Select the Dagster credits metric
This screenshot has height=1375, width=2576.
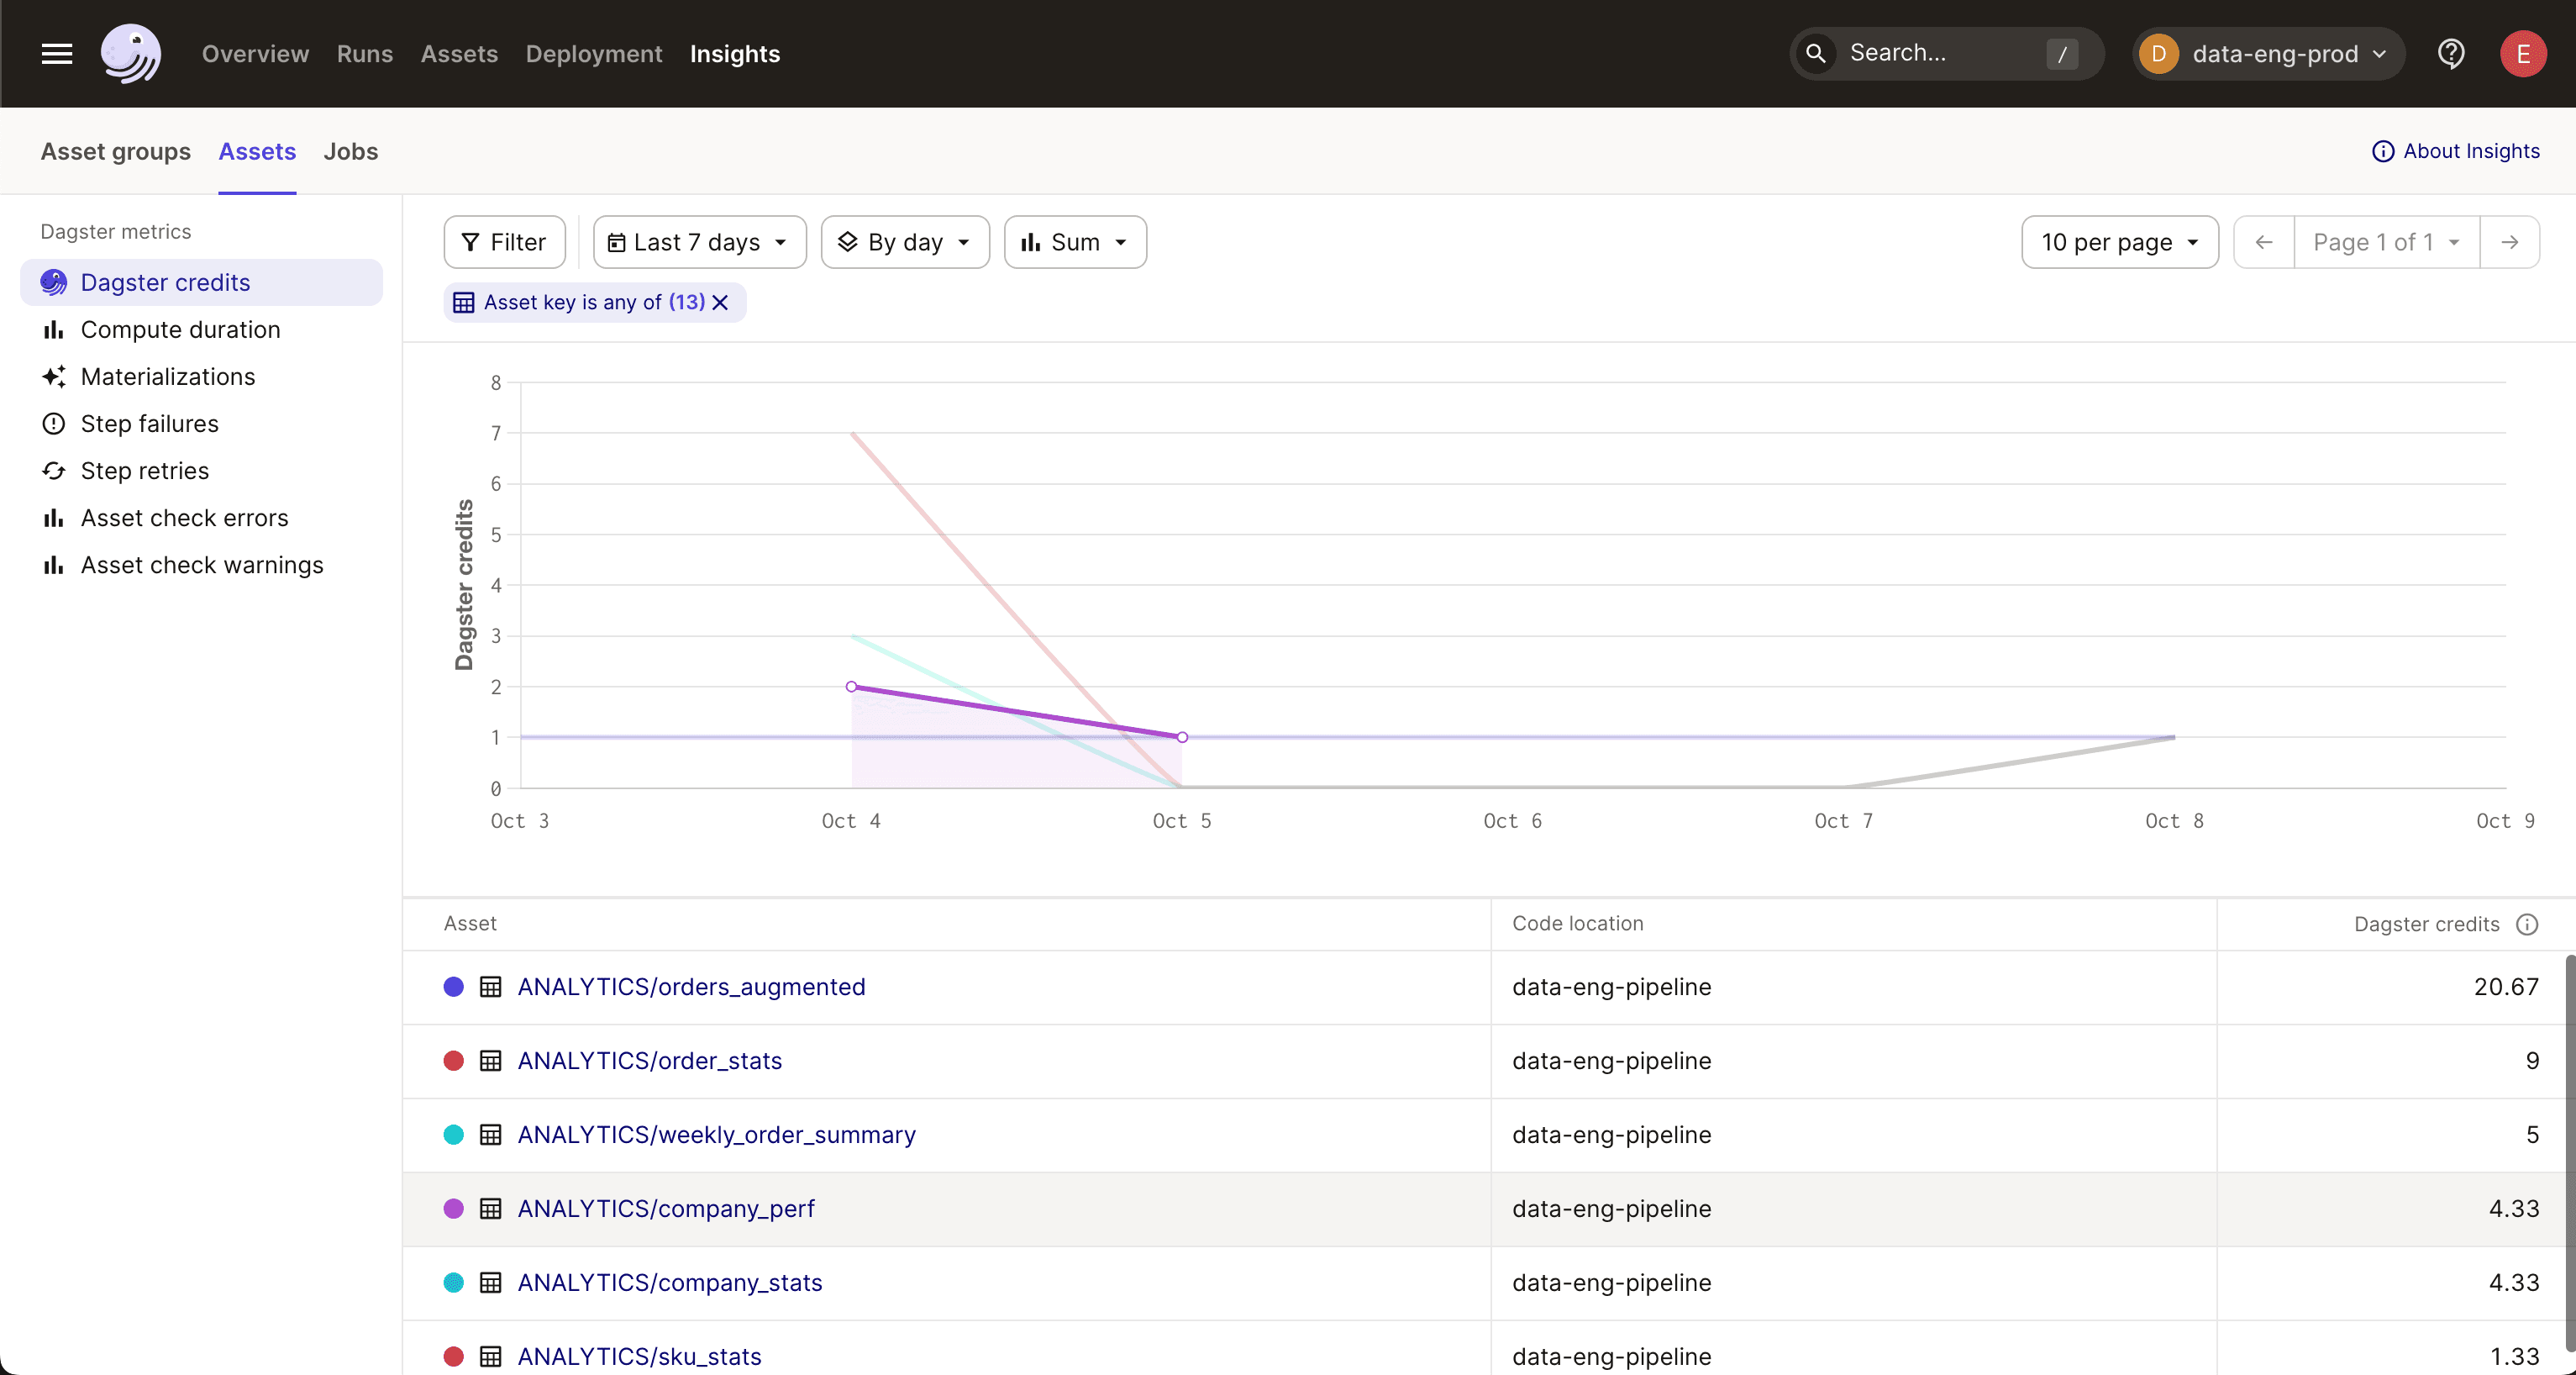click(x=165, y=282)
